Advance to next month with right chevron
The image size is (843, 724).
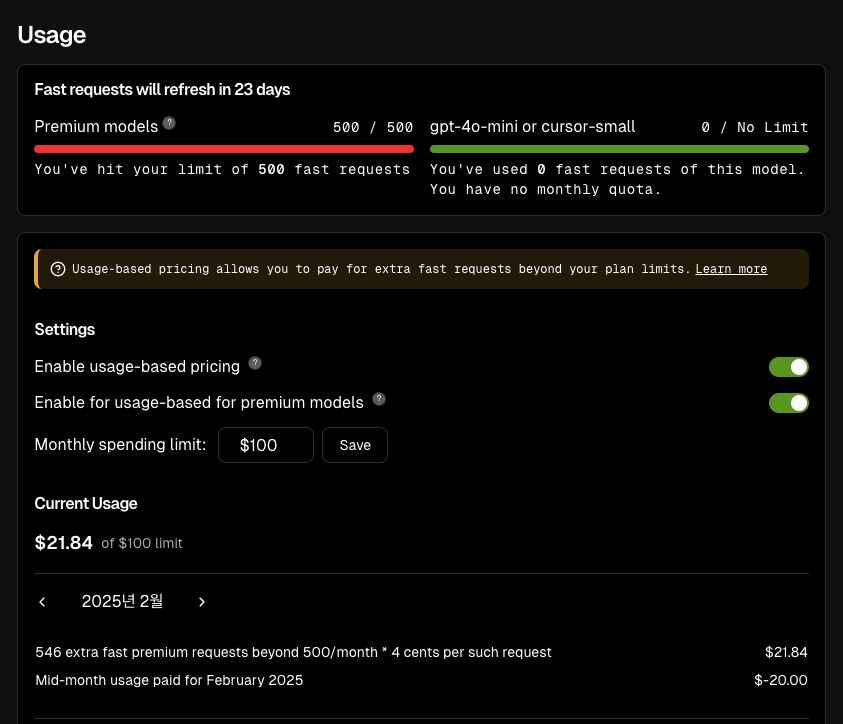pyautogui.click(x=202, y=601)
